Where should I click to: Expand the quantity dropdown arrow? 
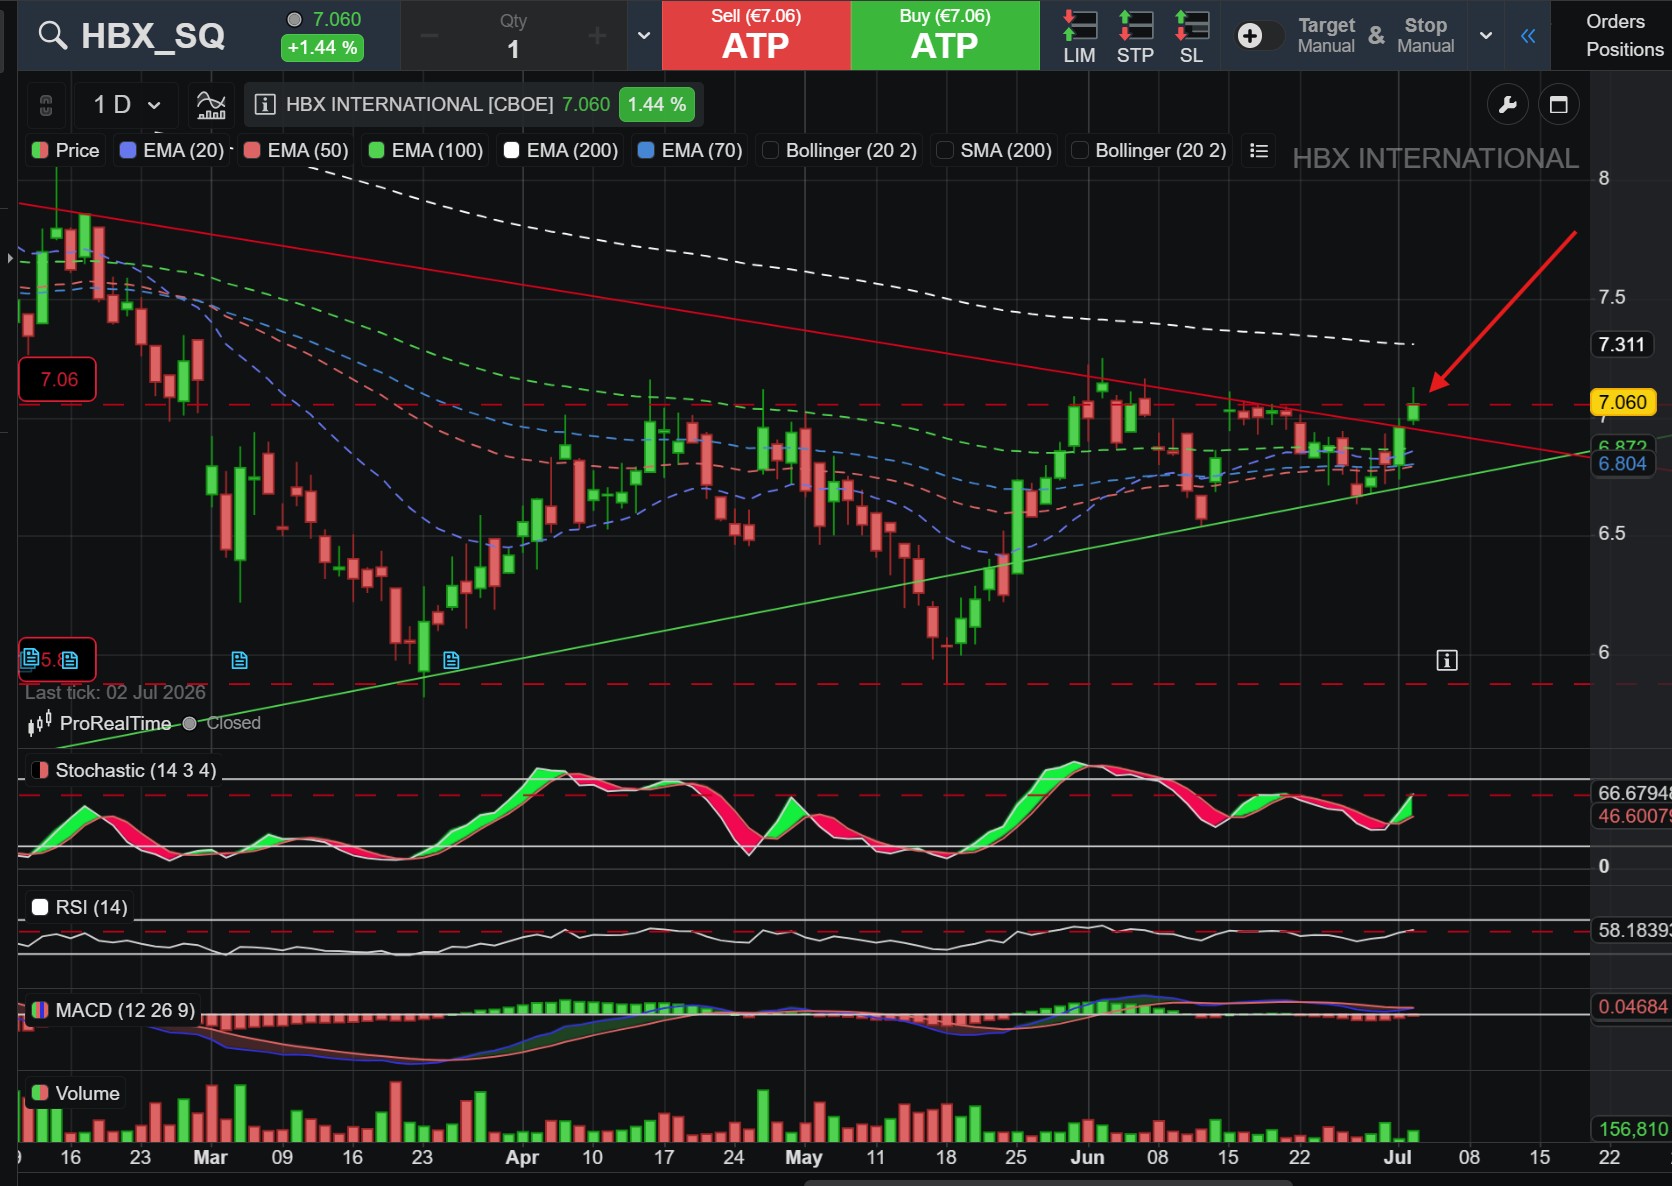(644, 36)
